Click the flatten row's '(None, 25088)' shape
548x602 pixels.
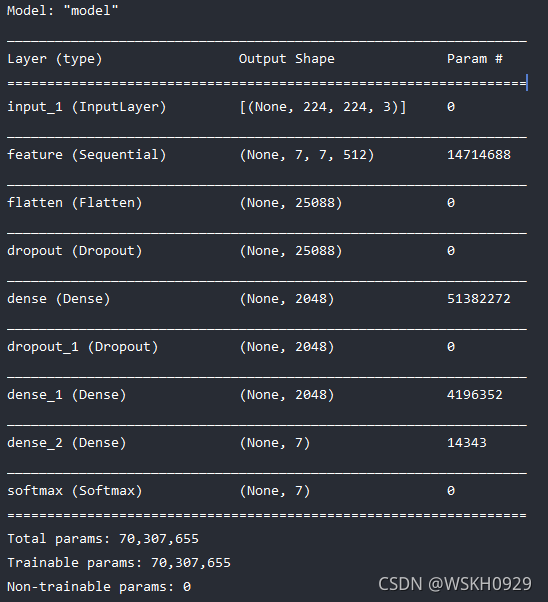tap(291, 203)
